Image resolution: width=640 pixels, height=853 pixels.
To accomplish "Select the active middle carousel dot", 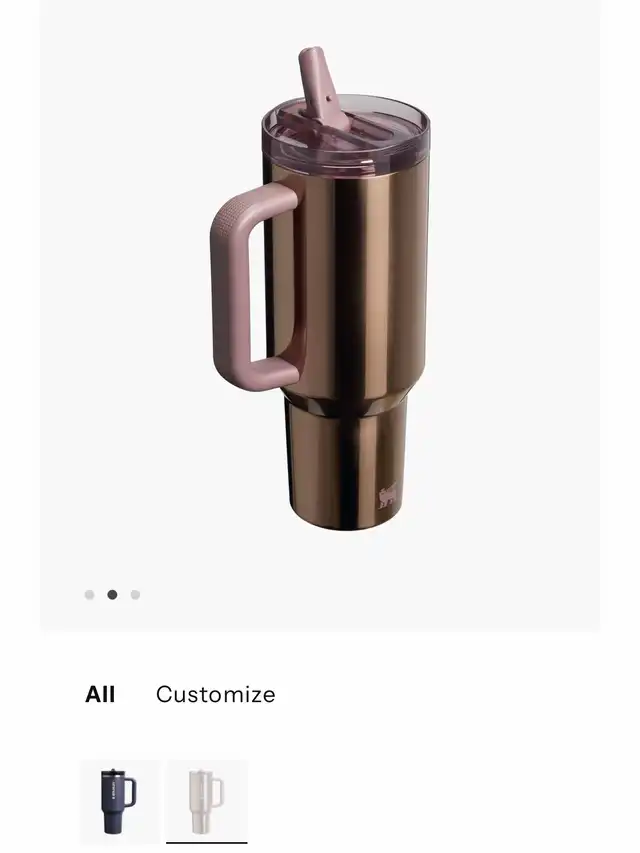I will pyautogui.click(x=112, y=595).
